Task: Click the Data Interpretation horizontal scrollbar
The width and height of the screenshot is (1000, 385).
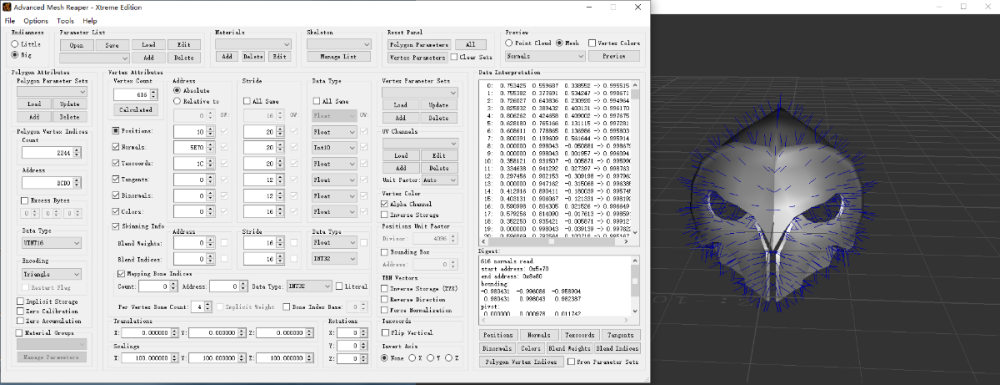Action: [555, 242]
